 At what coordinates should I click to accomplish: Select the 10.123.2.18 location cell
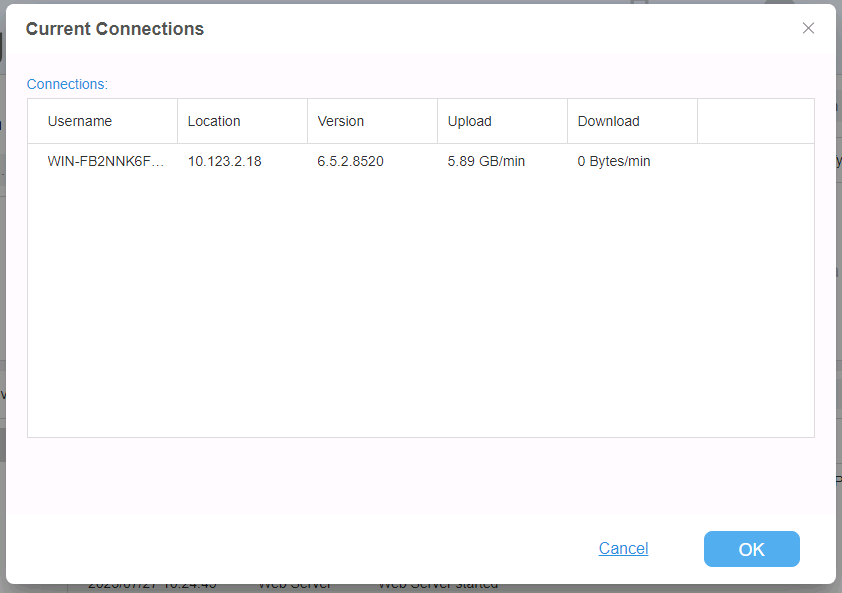(225, 161)
